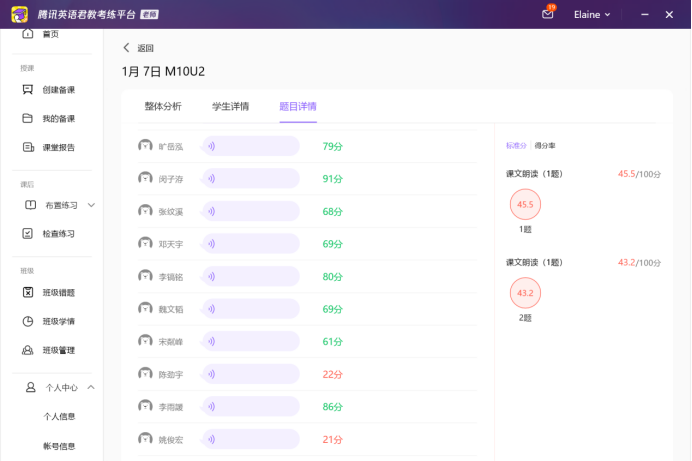Expand the 布置练习 submenu chevron
This screenshot has width=692, height=461.
[91, 205]
